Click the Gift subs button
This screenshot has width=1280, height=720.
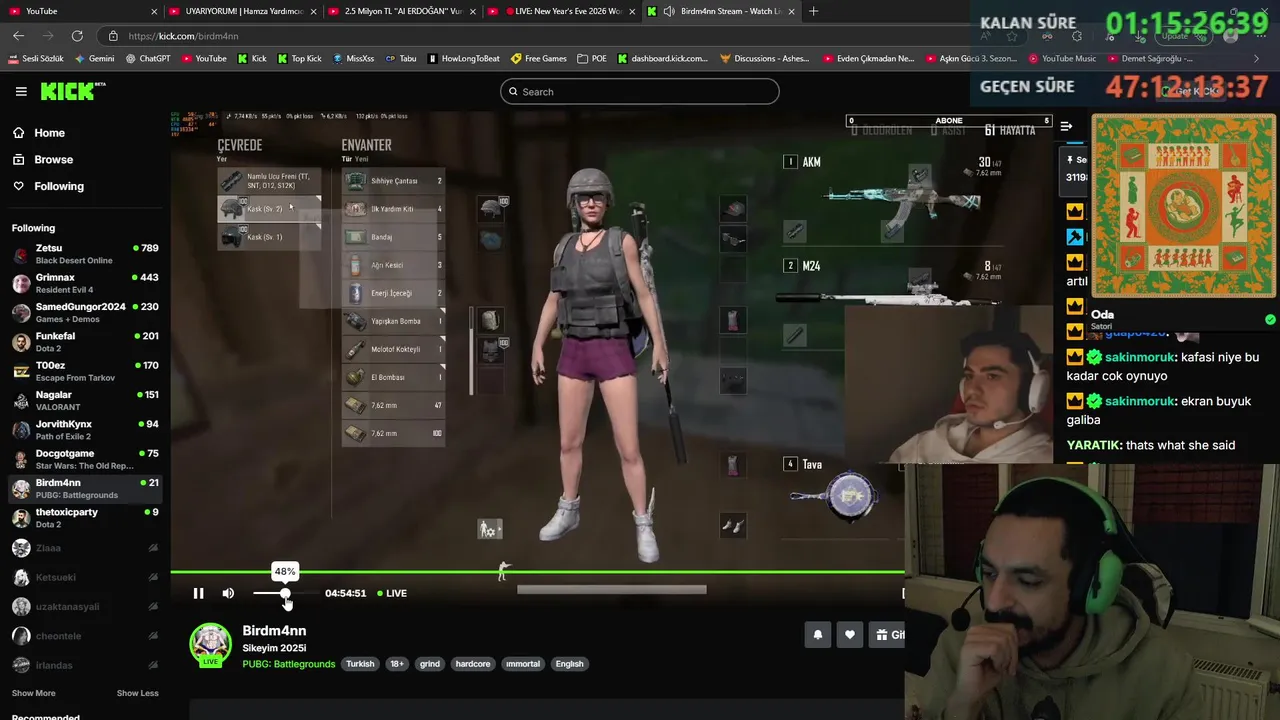point(887,634)
